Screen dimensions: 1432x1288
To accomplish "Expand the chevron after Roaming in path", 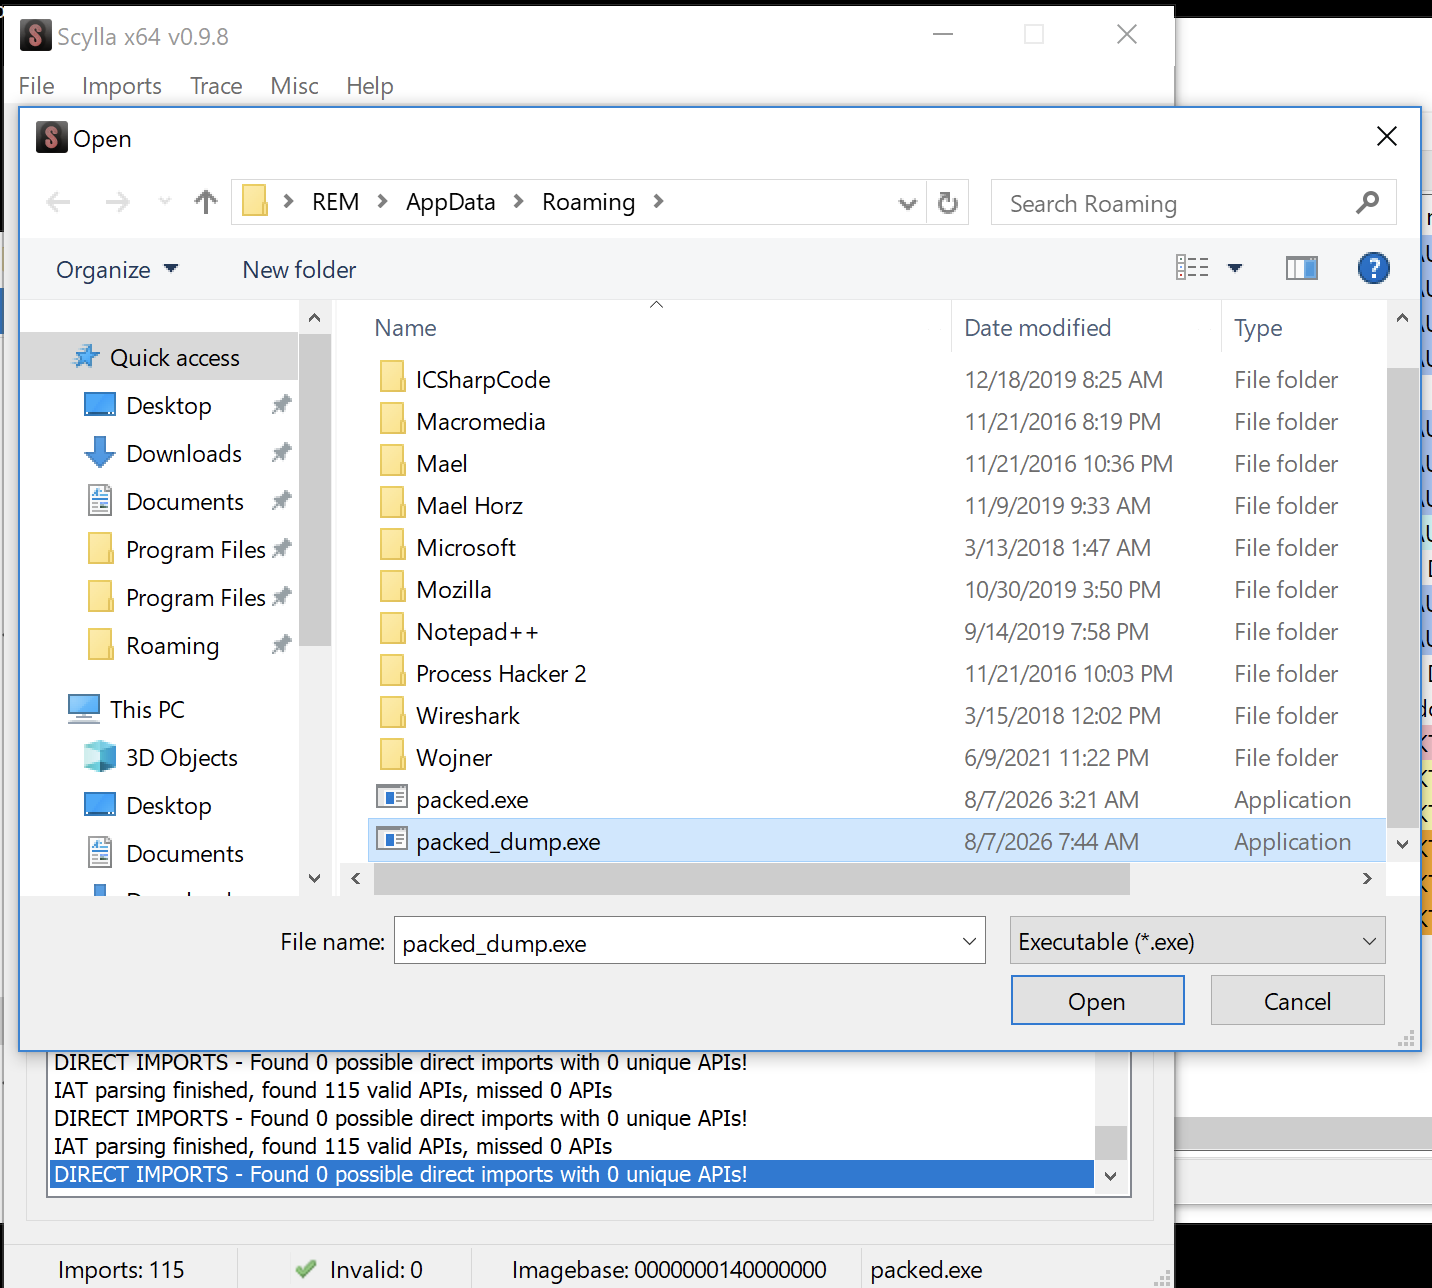I will [x=658, y=202].
